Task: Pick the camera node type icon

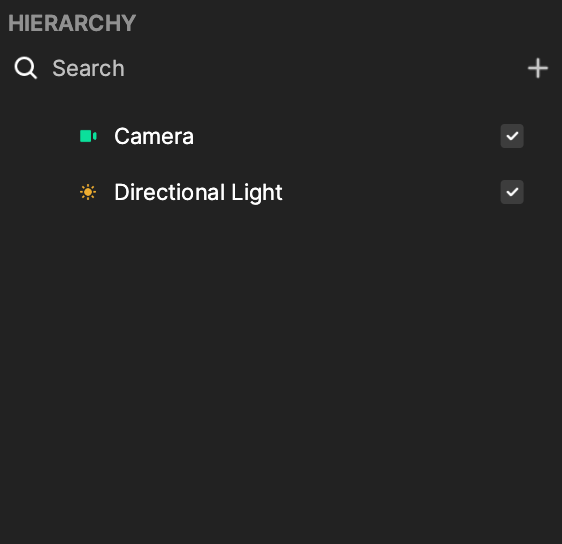Action: coord(88,136)
